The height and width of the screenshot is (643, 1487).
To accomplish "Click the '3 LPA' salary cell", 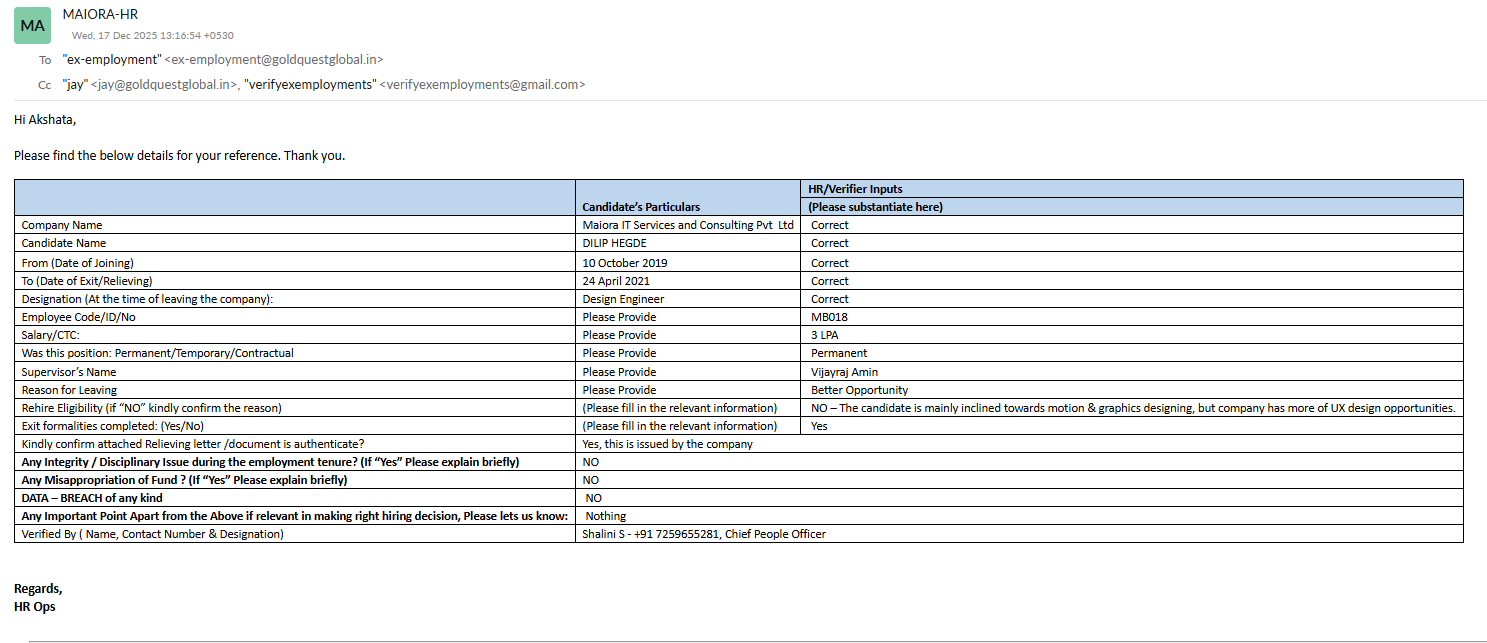I will [x=1133, y=335].
